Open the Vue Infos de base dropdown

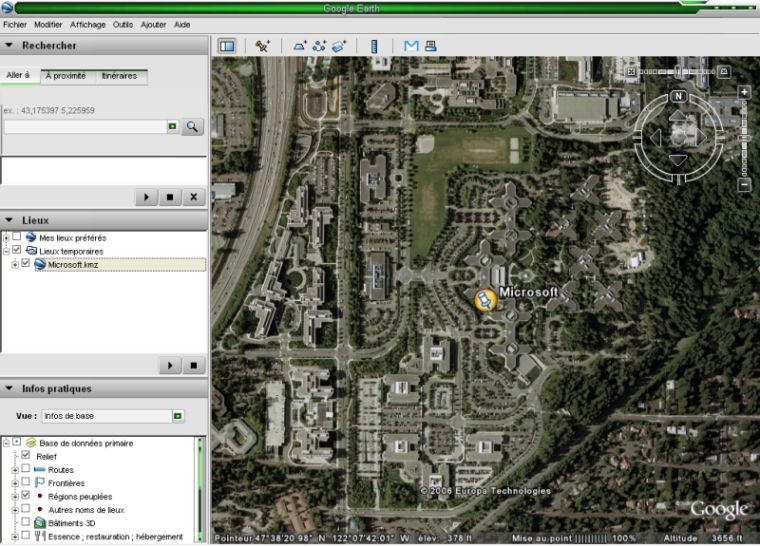178,416
